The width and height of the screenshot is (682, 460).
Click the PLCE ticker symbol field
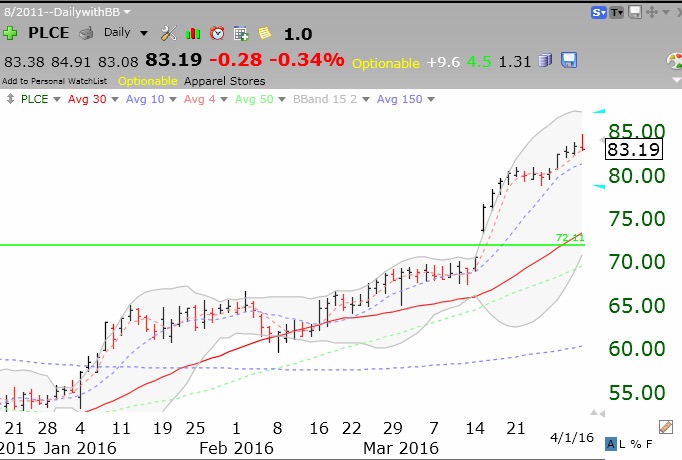pos(46,33)
